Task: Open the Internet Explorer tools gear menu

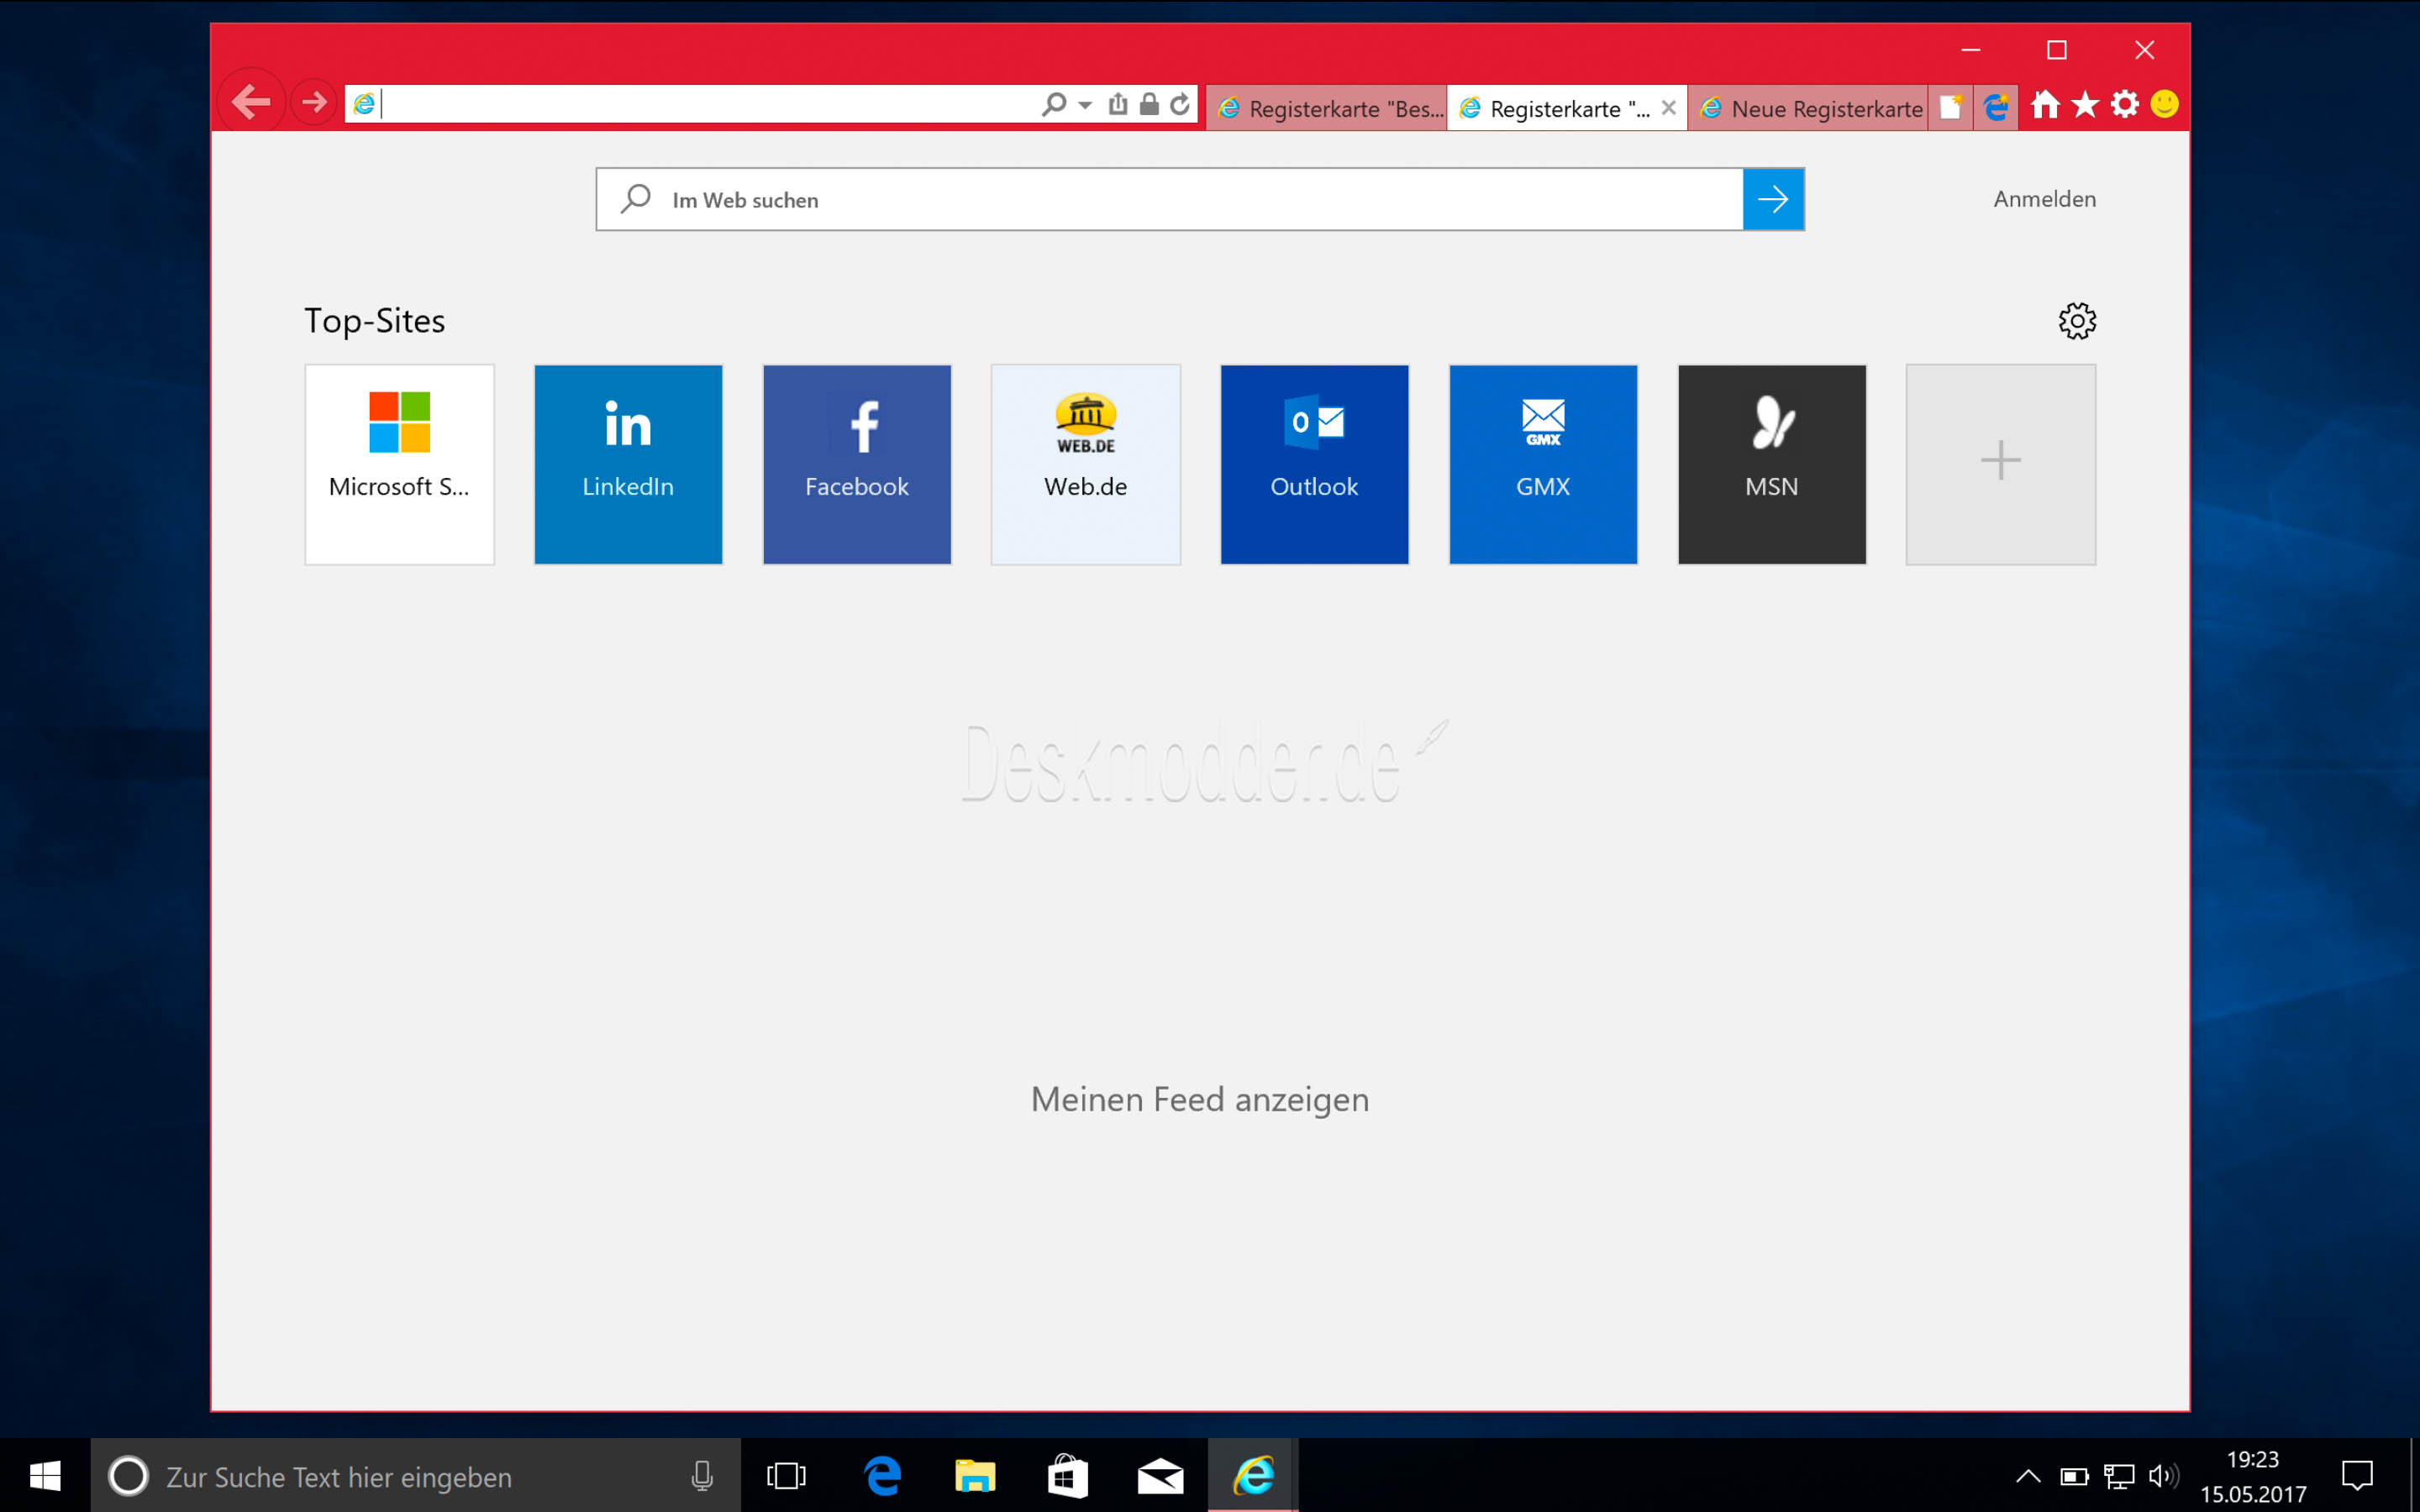Action: click(x=2125, y=104)
